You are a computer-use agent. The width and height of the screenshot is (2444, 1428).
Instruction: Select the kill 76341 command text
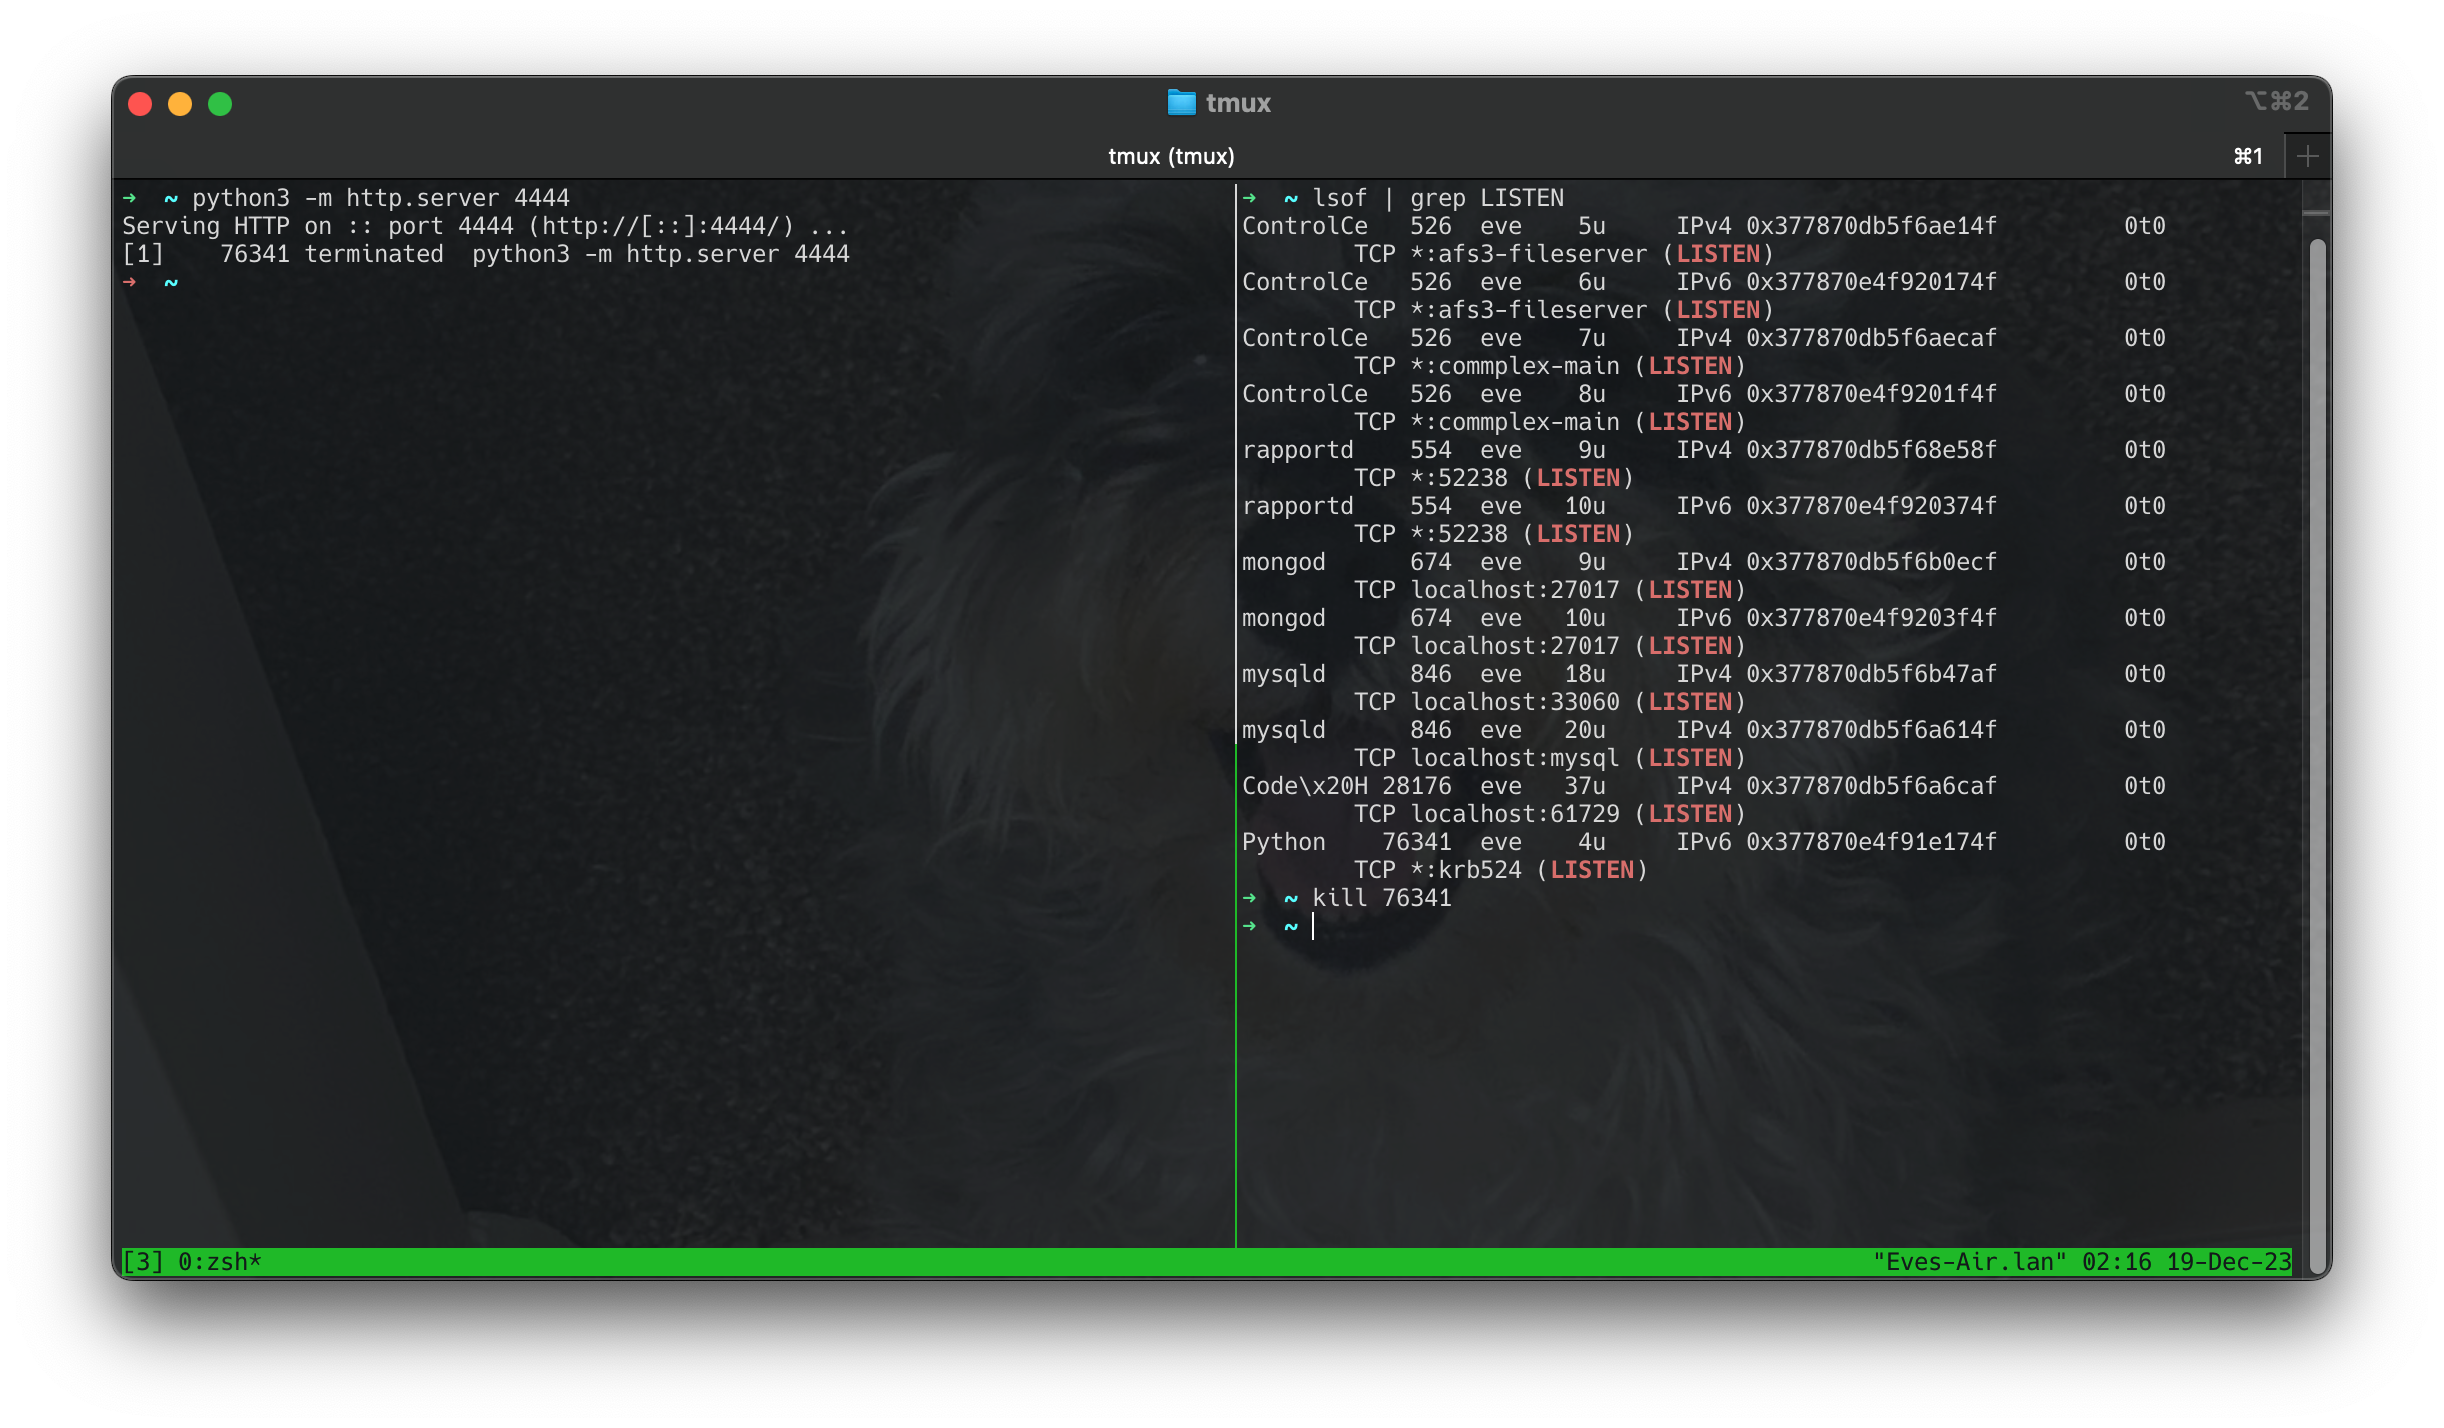tap(1383, 897)
